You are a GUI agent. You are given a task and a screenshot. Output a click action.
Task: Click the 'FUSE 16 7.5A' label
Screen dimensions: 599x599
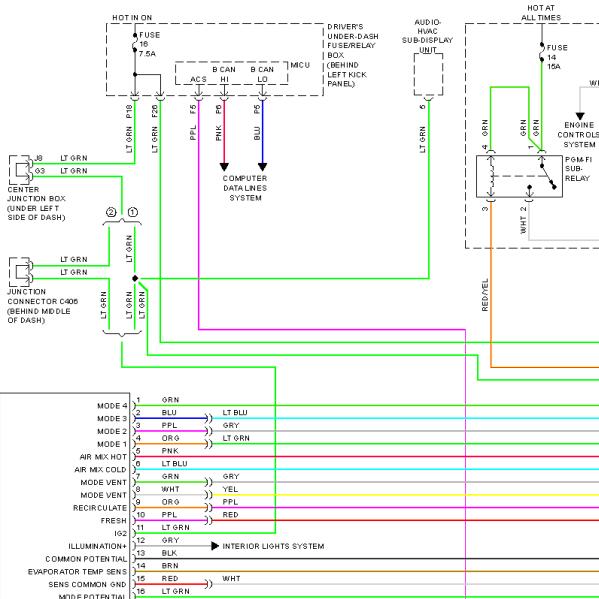[149, 44]
